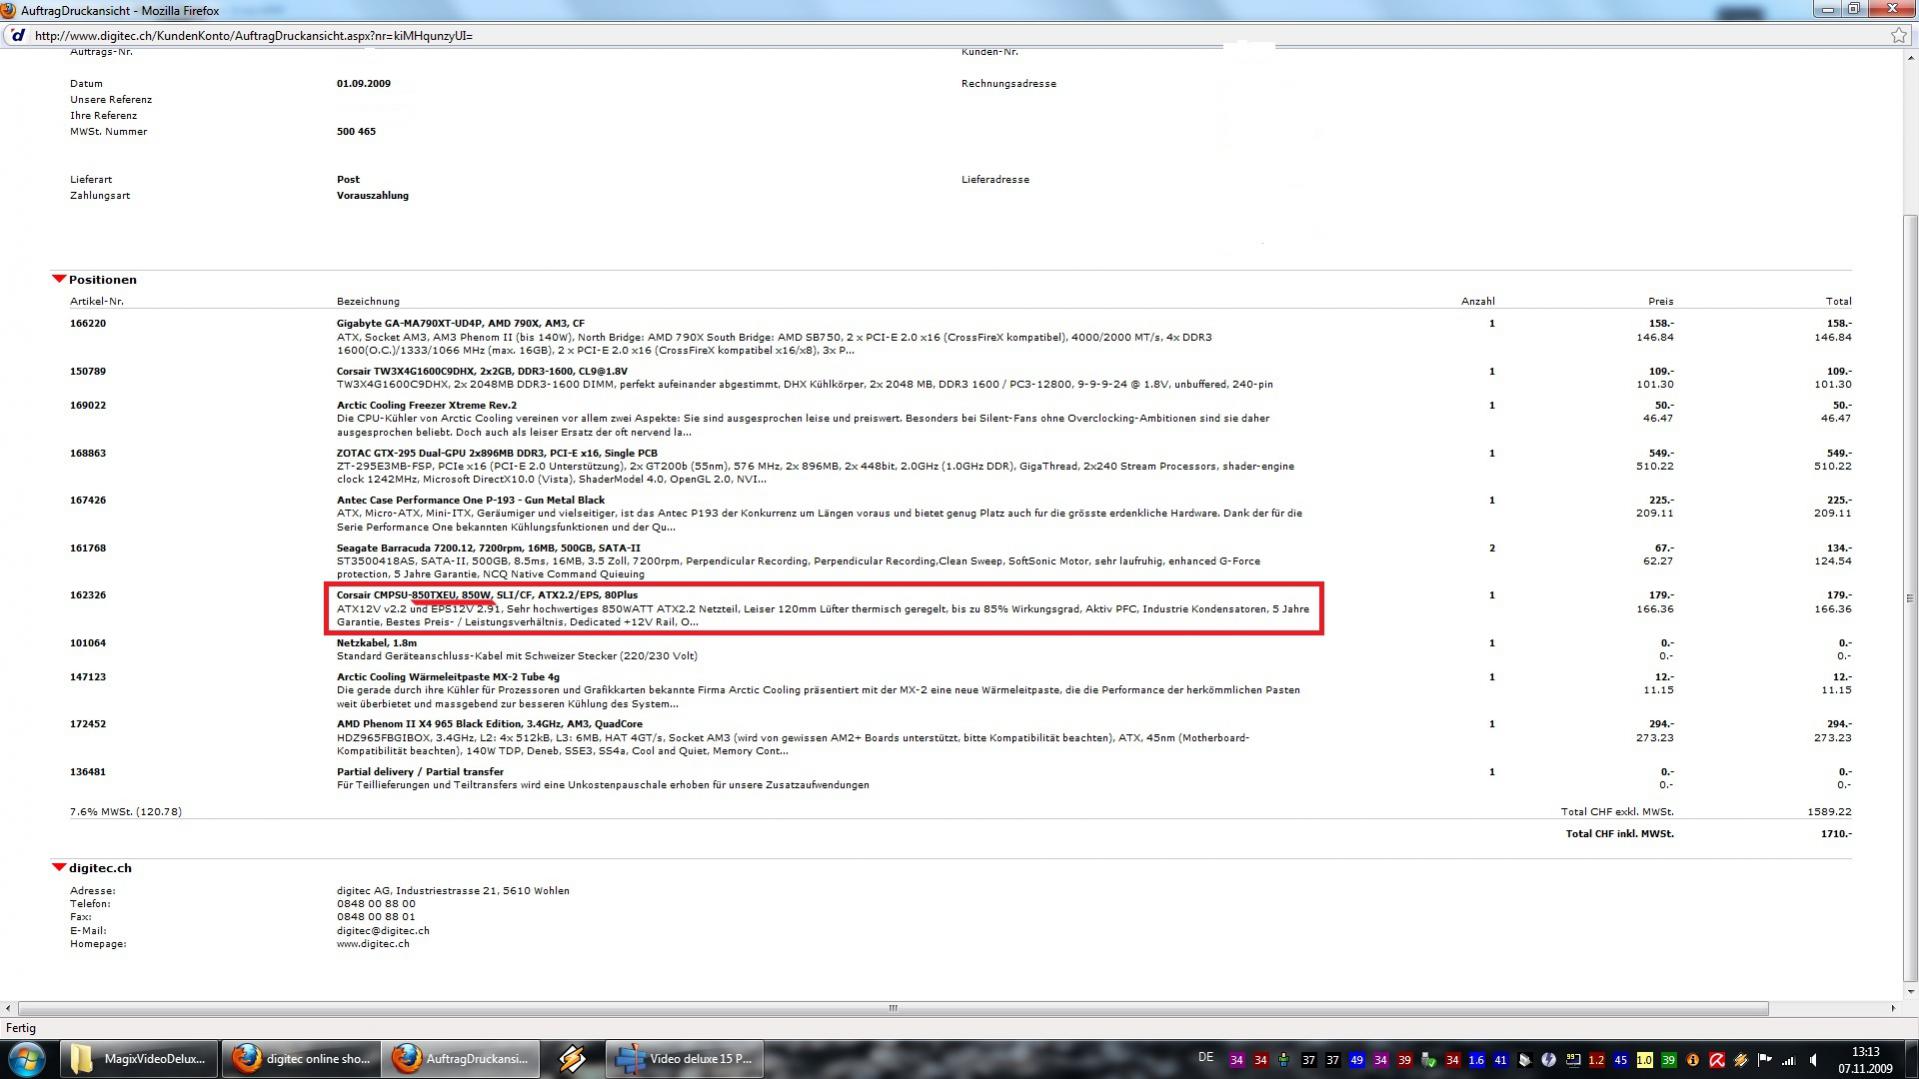This screenshot has height=1079, width=1919.
Task: Open network signal tray icon
Action: [1788, 1060]
